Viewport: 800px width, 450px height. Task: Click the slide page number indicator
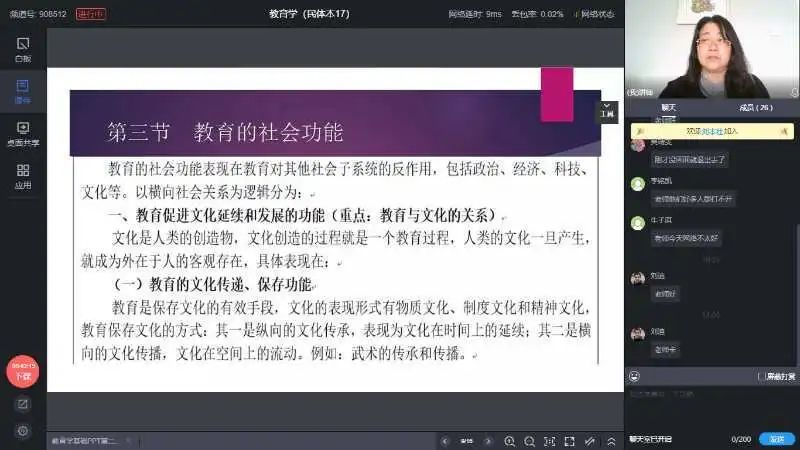[x=466, y=441]
